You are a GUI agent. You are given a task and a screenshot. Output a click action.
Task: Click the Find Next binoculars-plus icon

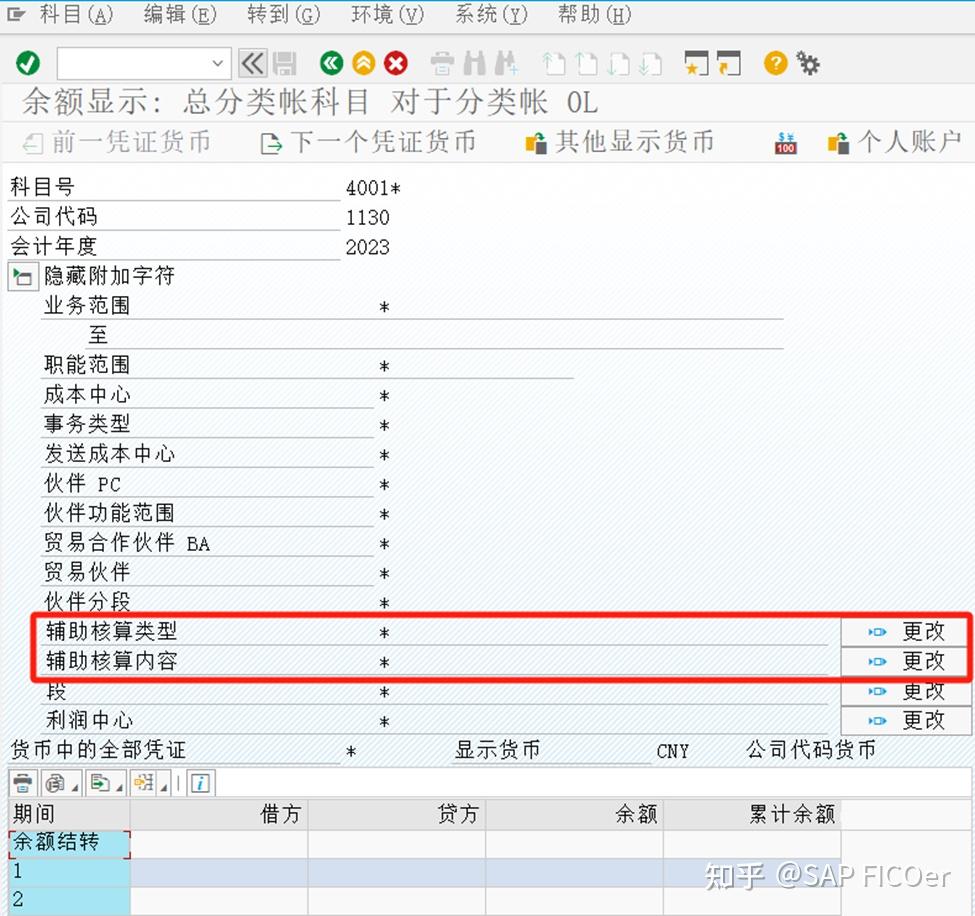coord(506,63)
